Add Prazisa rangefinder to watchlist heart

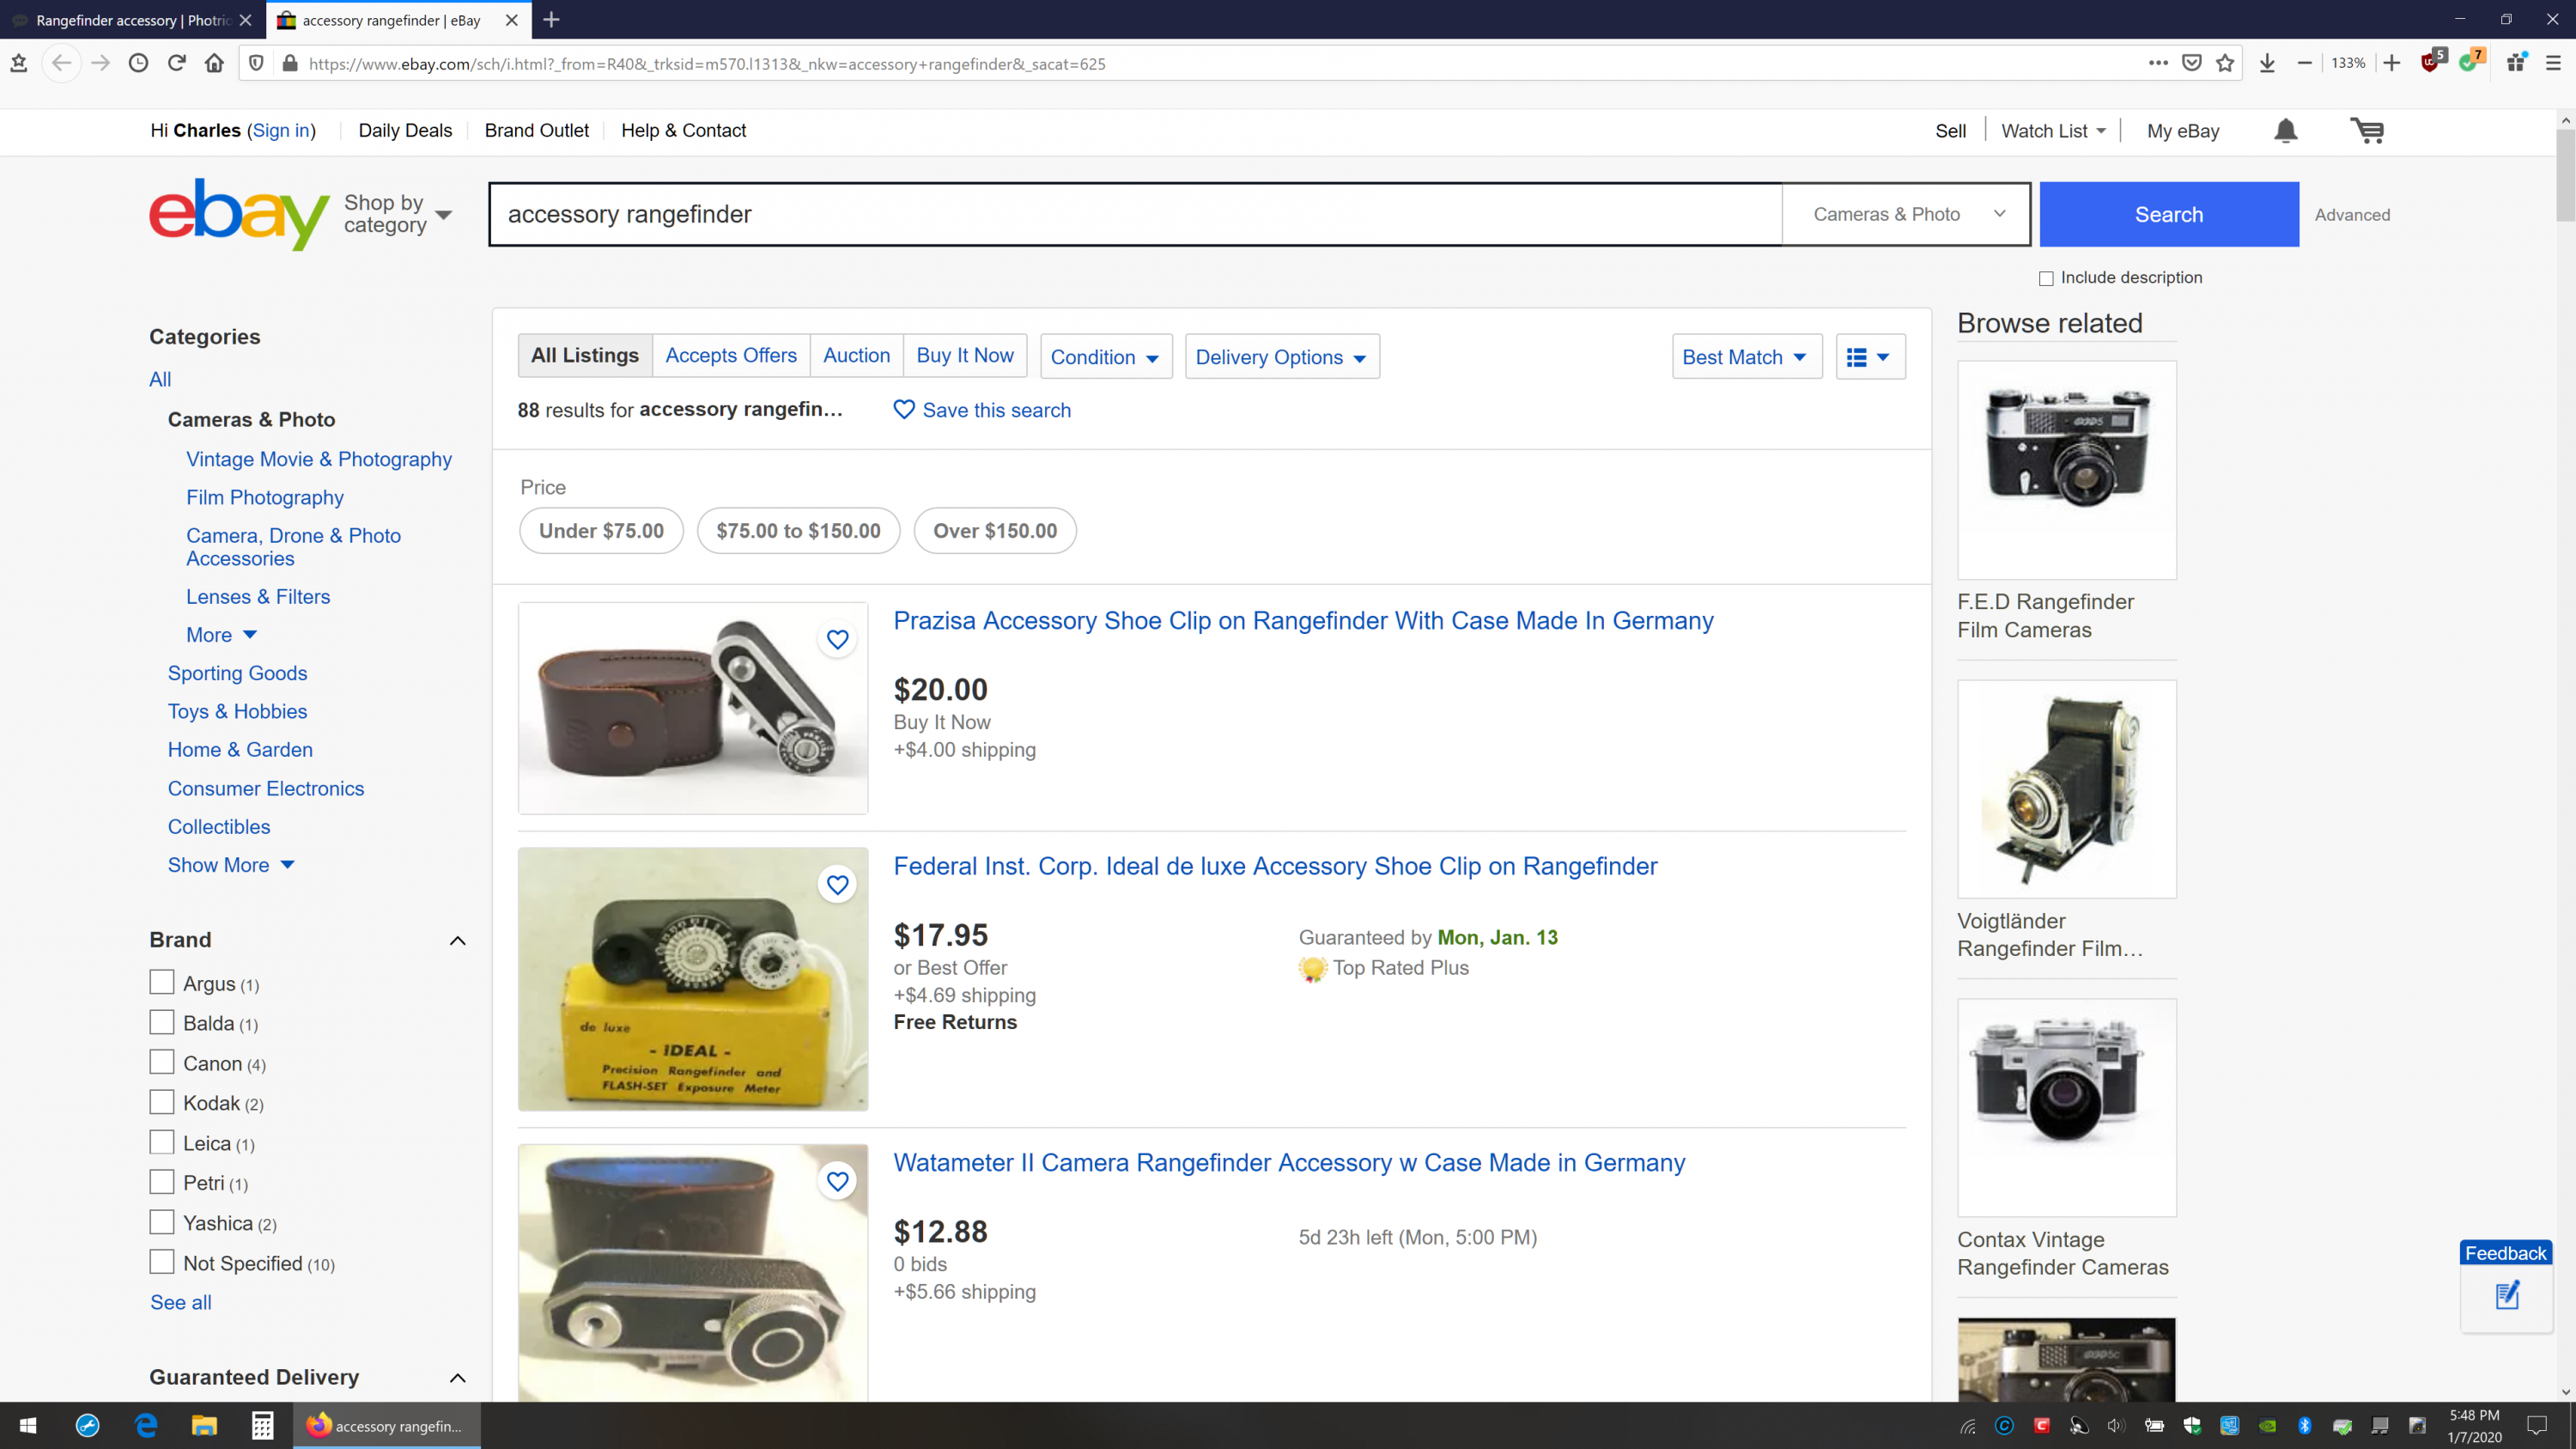(837, 640)
